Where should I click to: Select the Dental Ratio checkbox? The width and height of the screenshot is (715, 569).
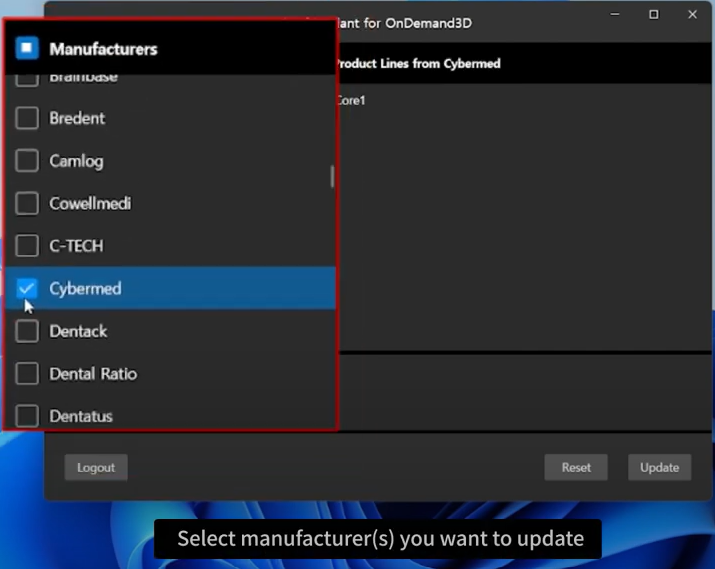click(27, 373)
